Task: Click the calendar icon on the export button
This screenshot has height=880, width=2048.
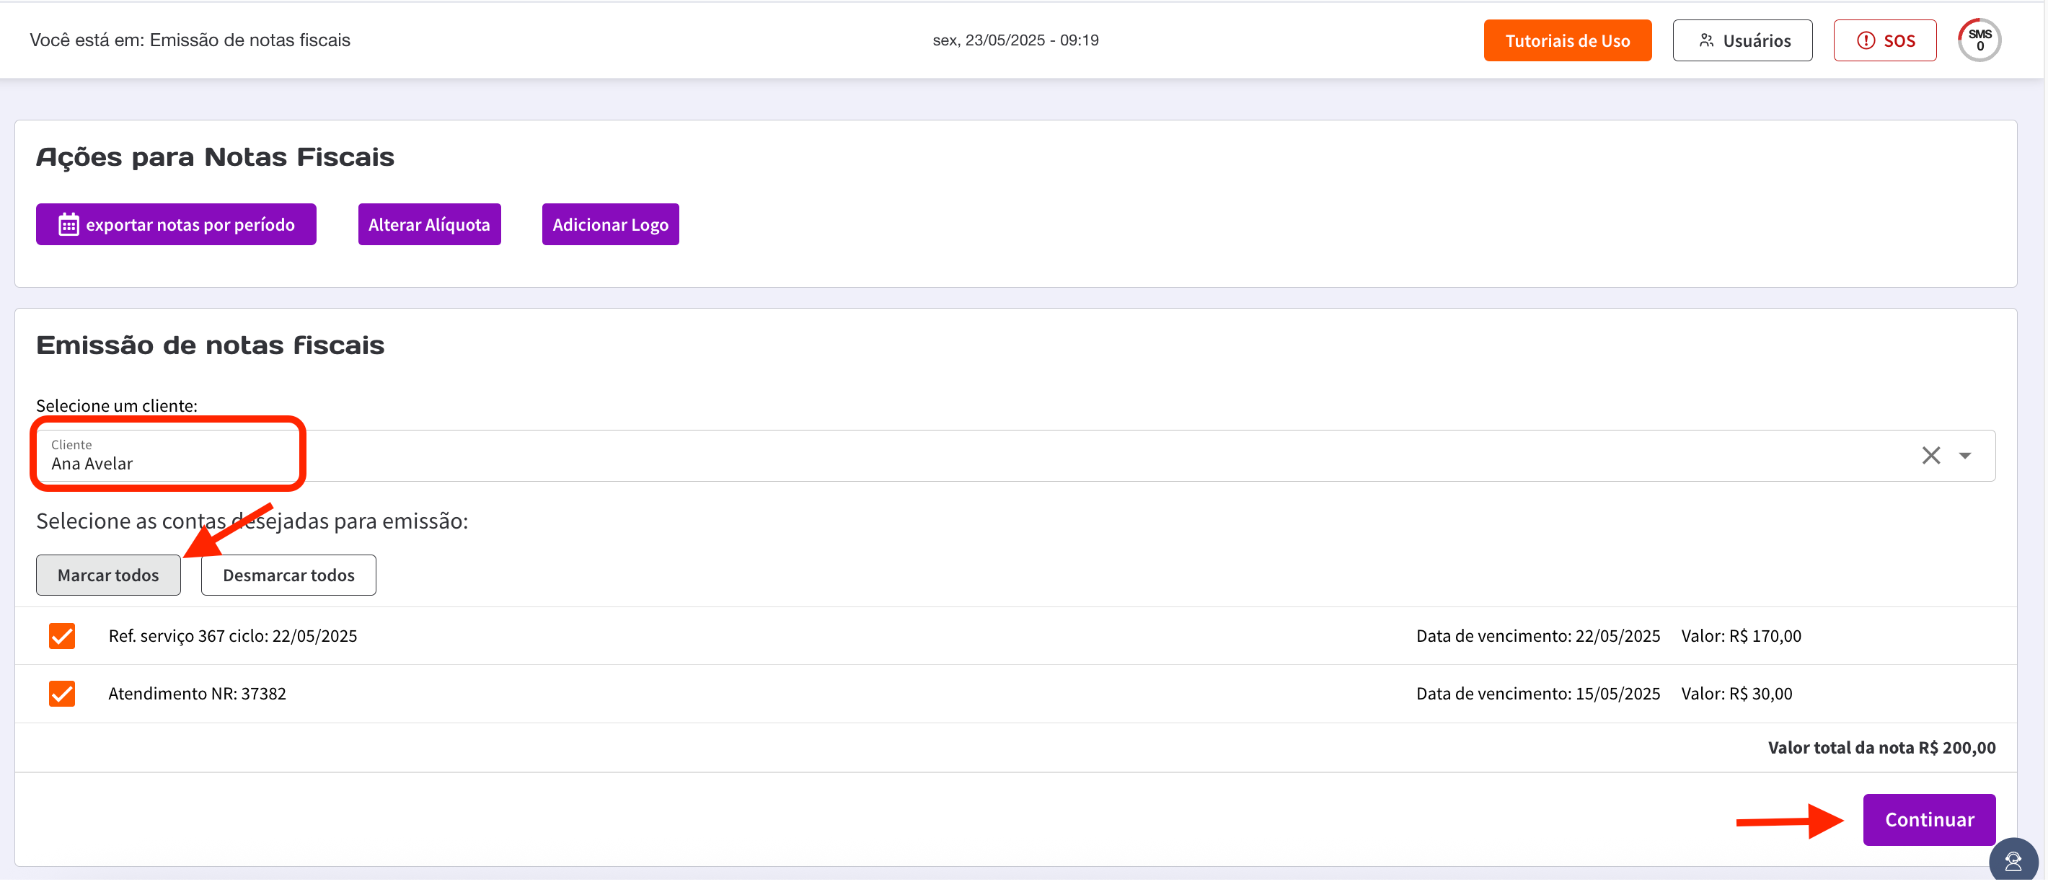Action: 68,225
